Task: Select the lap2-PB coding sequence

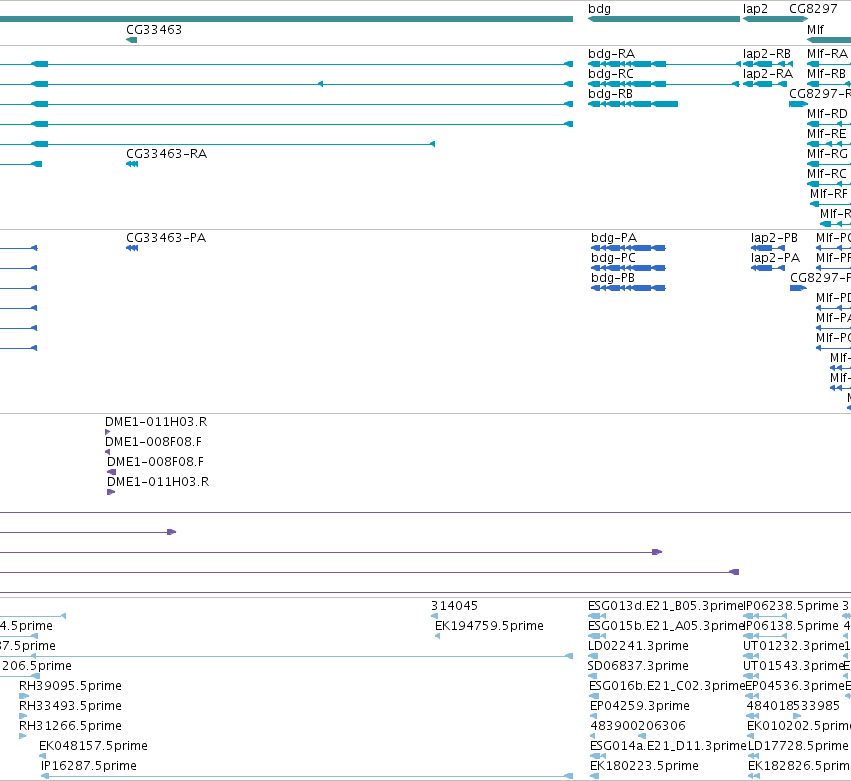Action: 768,248
